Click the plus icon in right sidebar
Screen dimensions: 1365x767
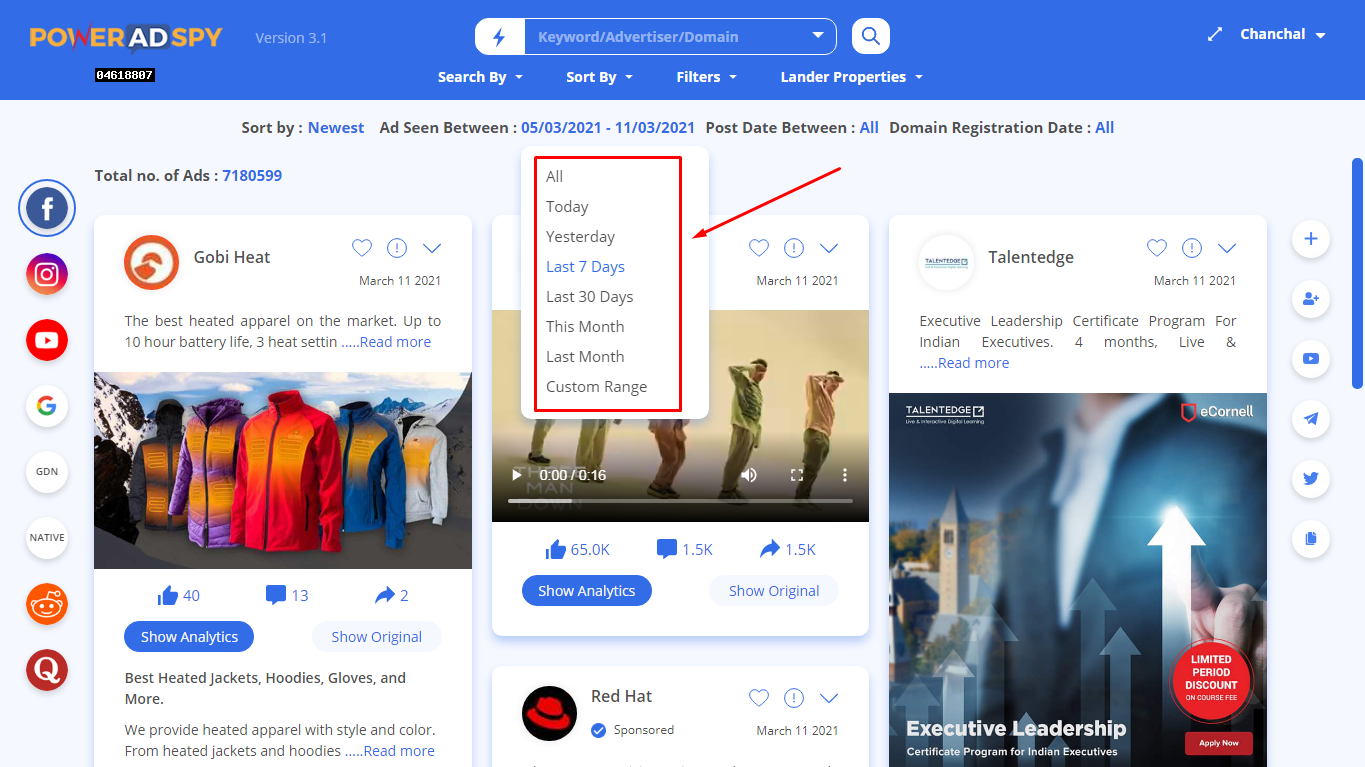point(1311,239)
